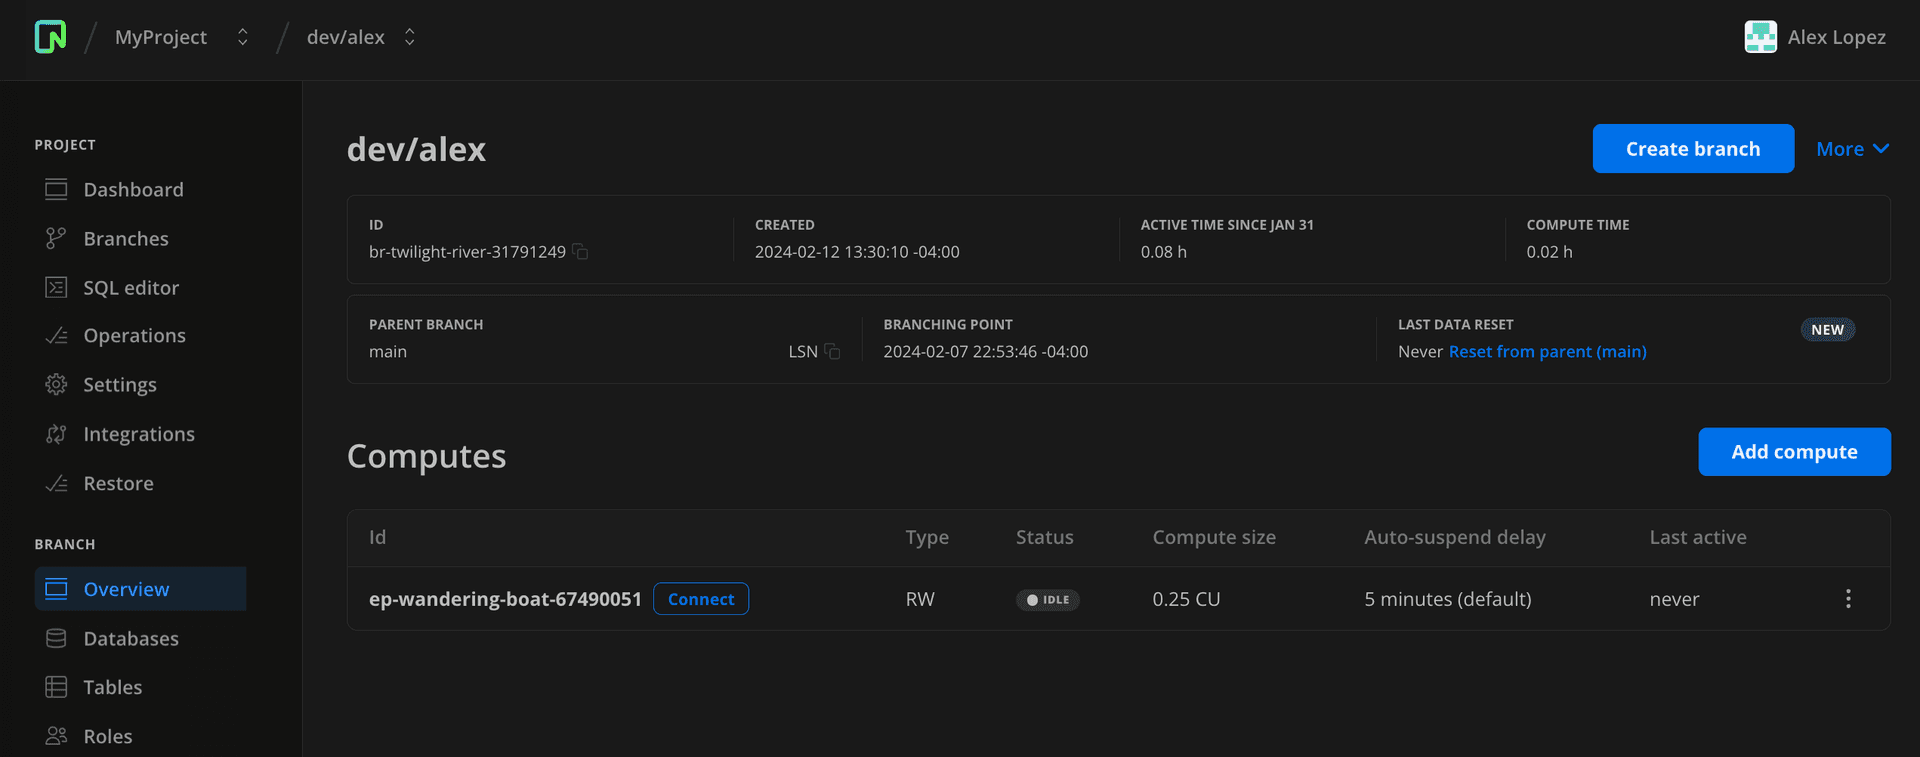The height and width of the screenshot is (757, 1920).
Task: Expand the dev/alex branch selector
Action: point(409,37)
